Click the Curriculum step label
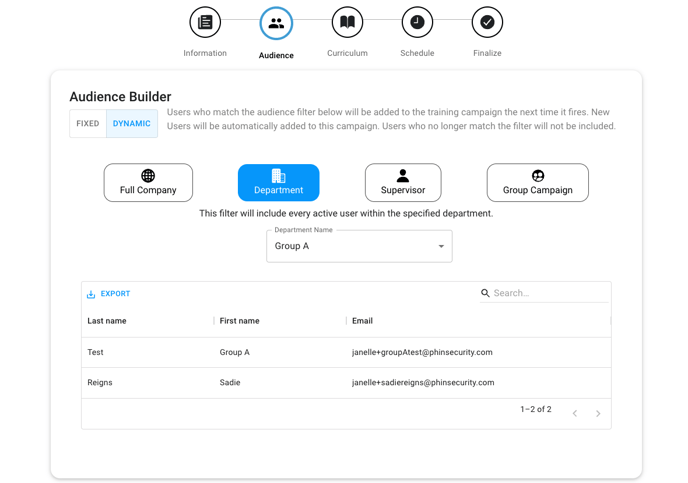 [347, 53]
